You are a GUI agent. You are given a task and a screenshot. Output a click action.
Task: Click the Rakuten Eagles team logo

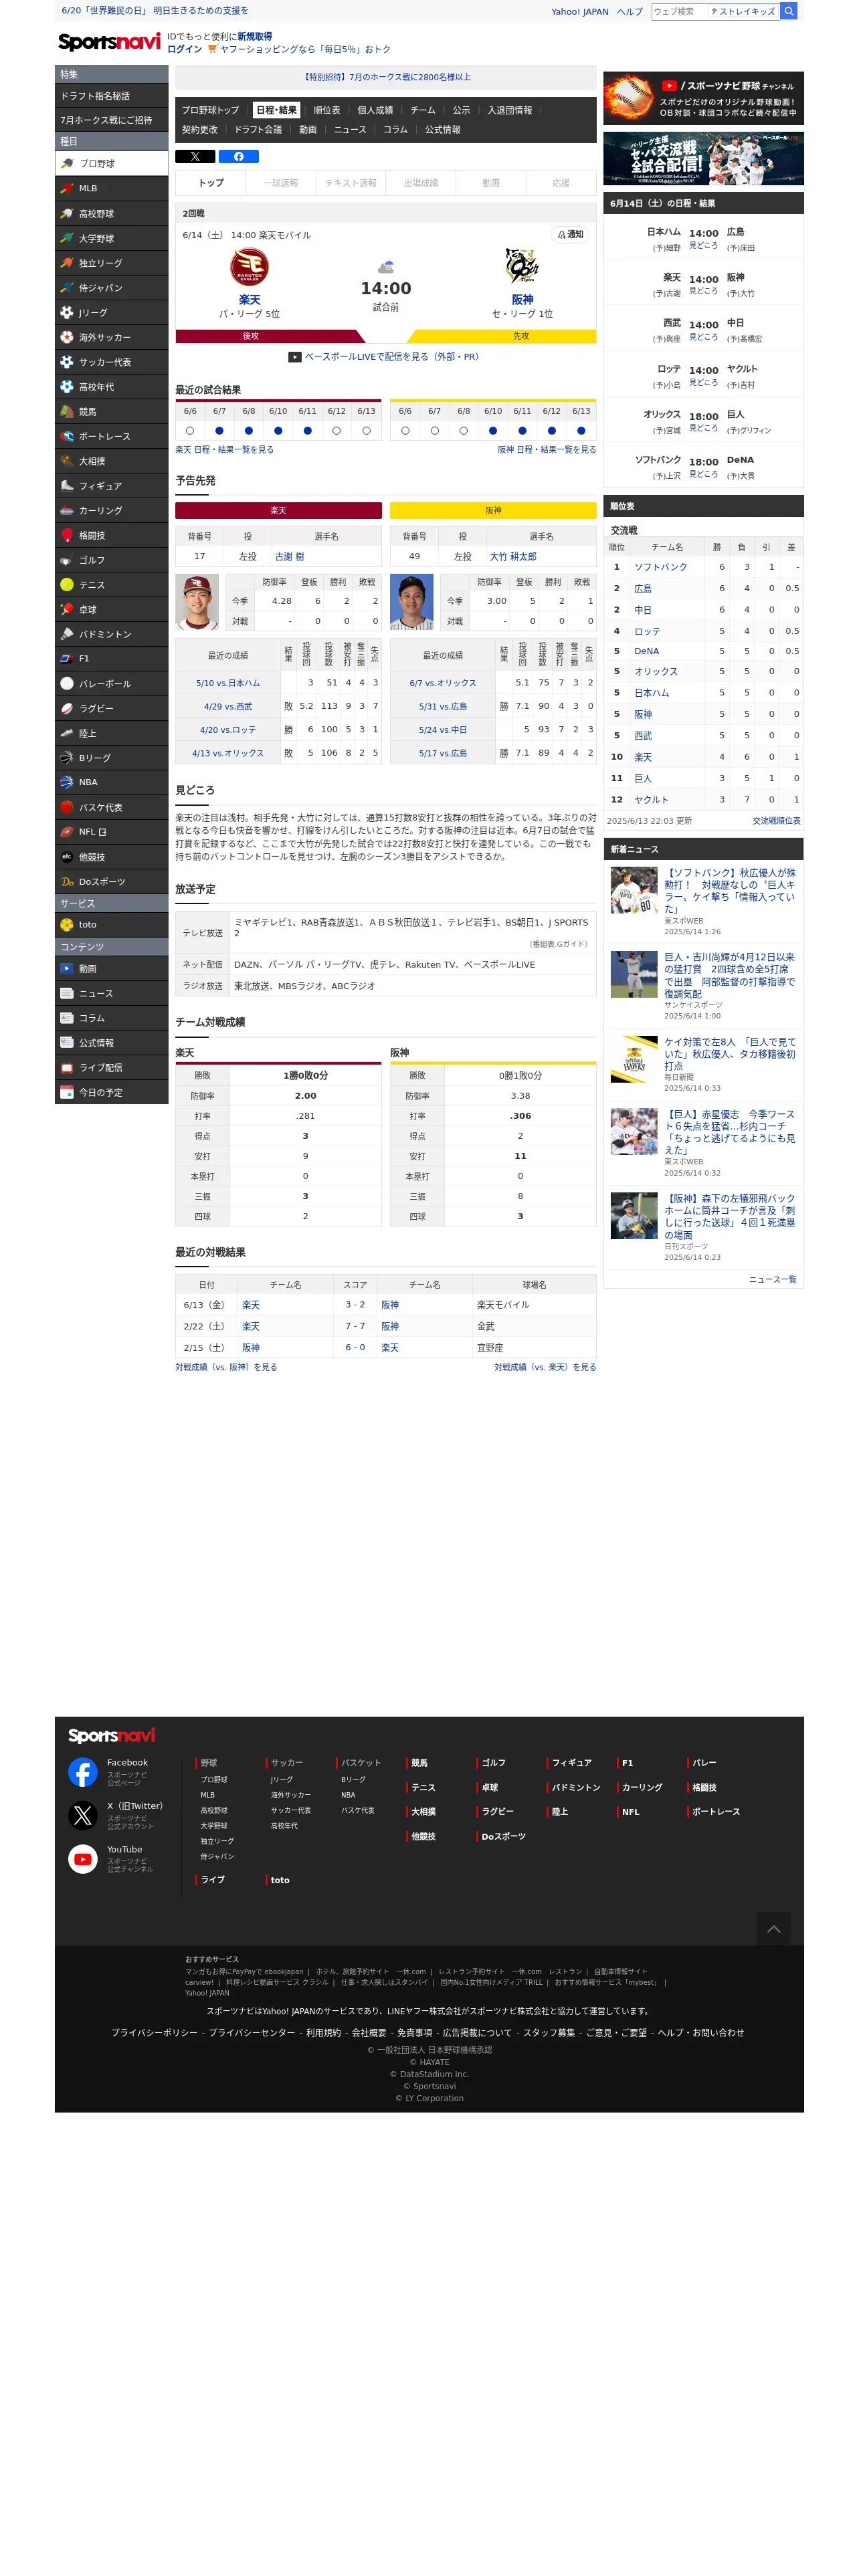click(249, 268)
